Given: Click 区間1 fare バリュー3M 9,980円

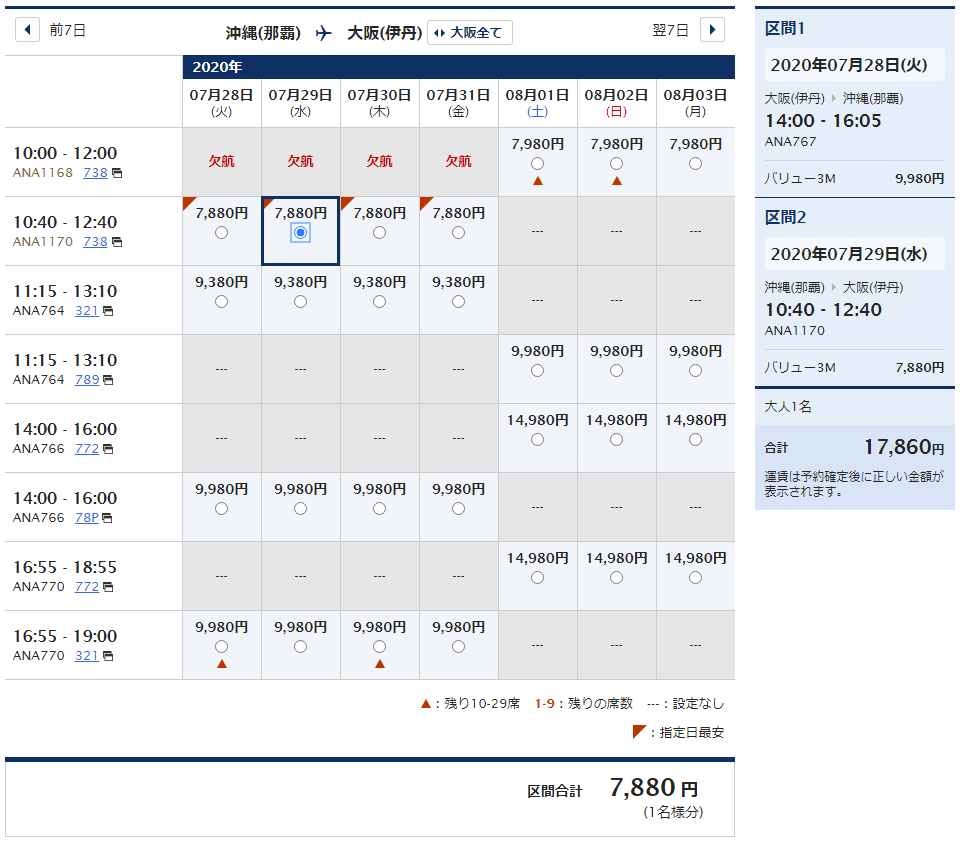Looking at the screenshot, I should [x=854, y=179].
